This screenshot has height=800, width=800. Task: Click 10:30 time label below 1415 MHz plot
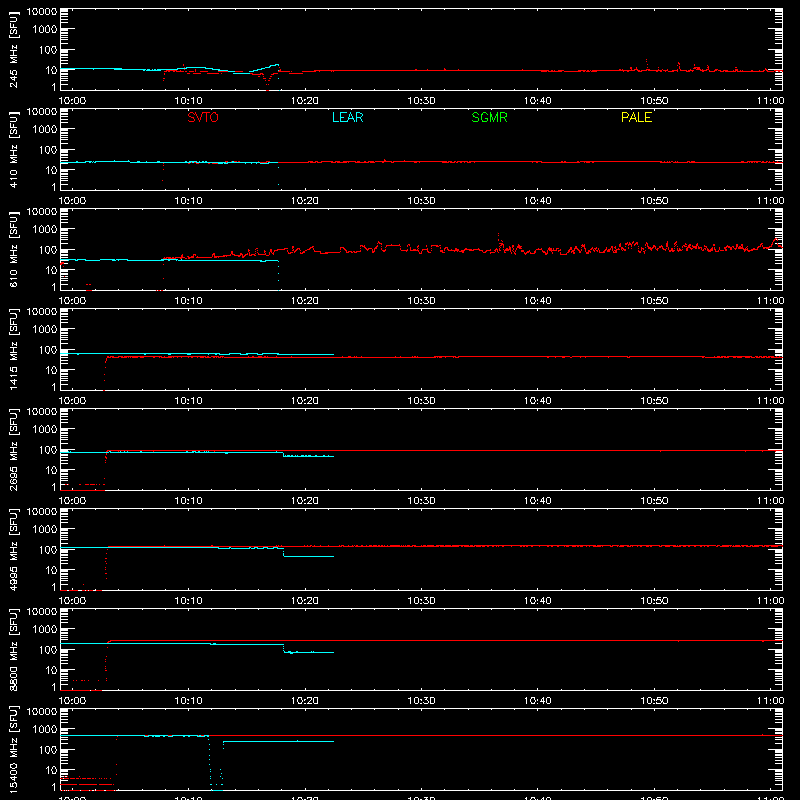pyautogui.click(x=421, y=401)
